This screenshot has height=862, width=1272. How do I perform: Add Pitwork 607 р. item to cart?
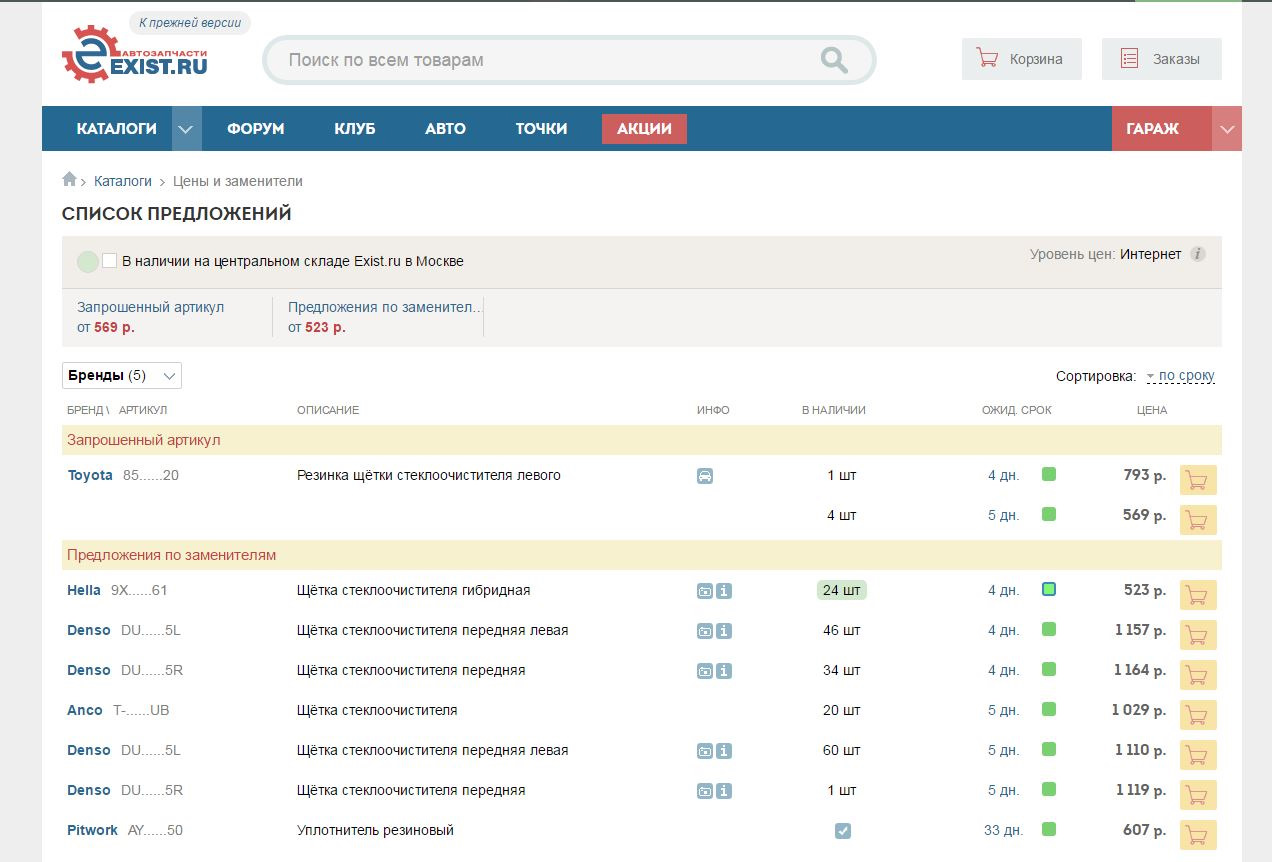coord(1198,835)
